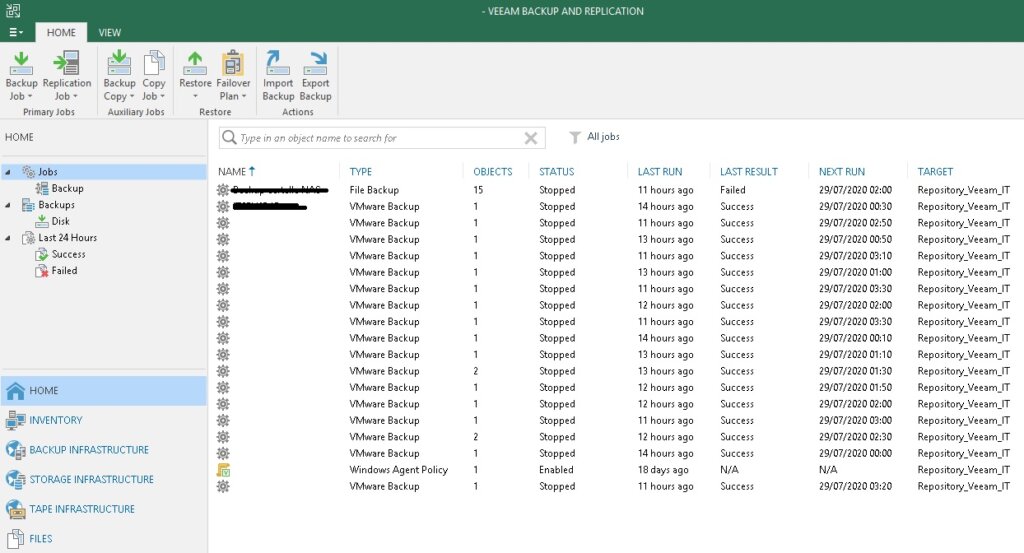Collapse the Last 24 Hours node

[9, 238]
